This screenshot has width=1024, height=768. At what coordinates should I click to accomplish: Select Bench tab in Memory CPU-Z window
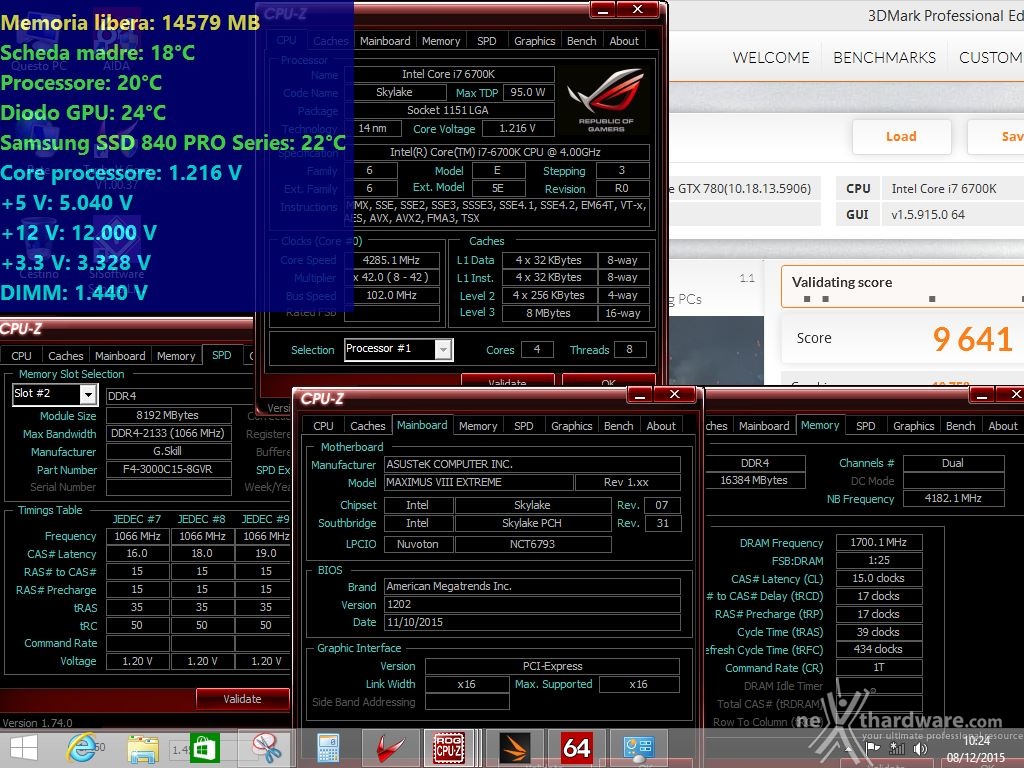coord(961,426)
